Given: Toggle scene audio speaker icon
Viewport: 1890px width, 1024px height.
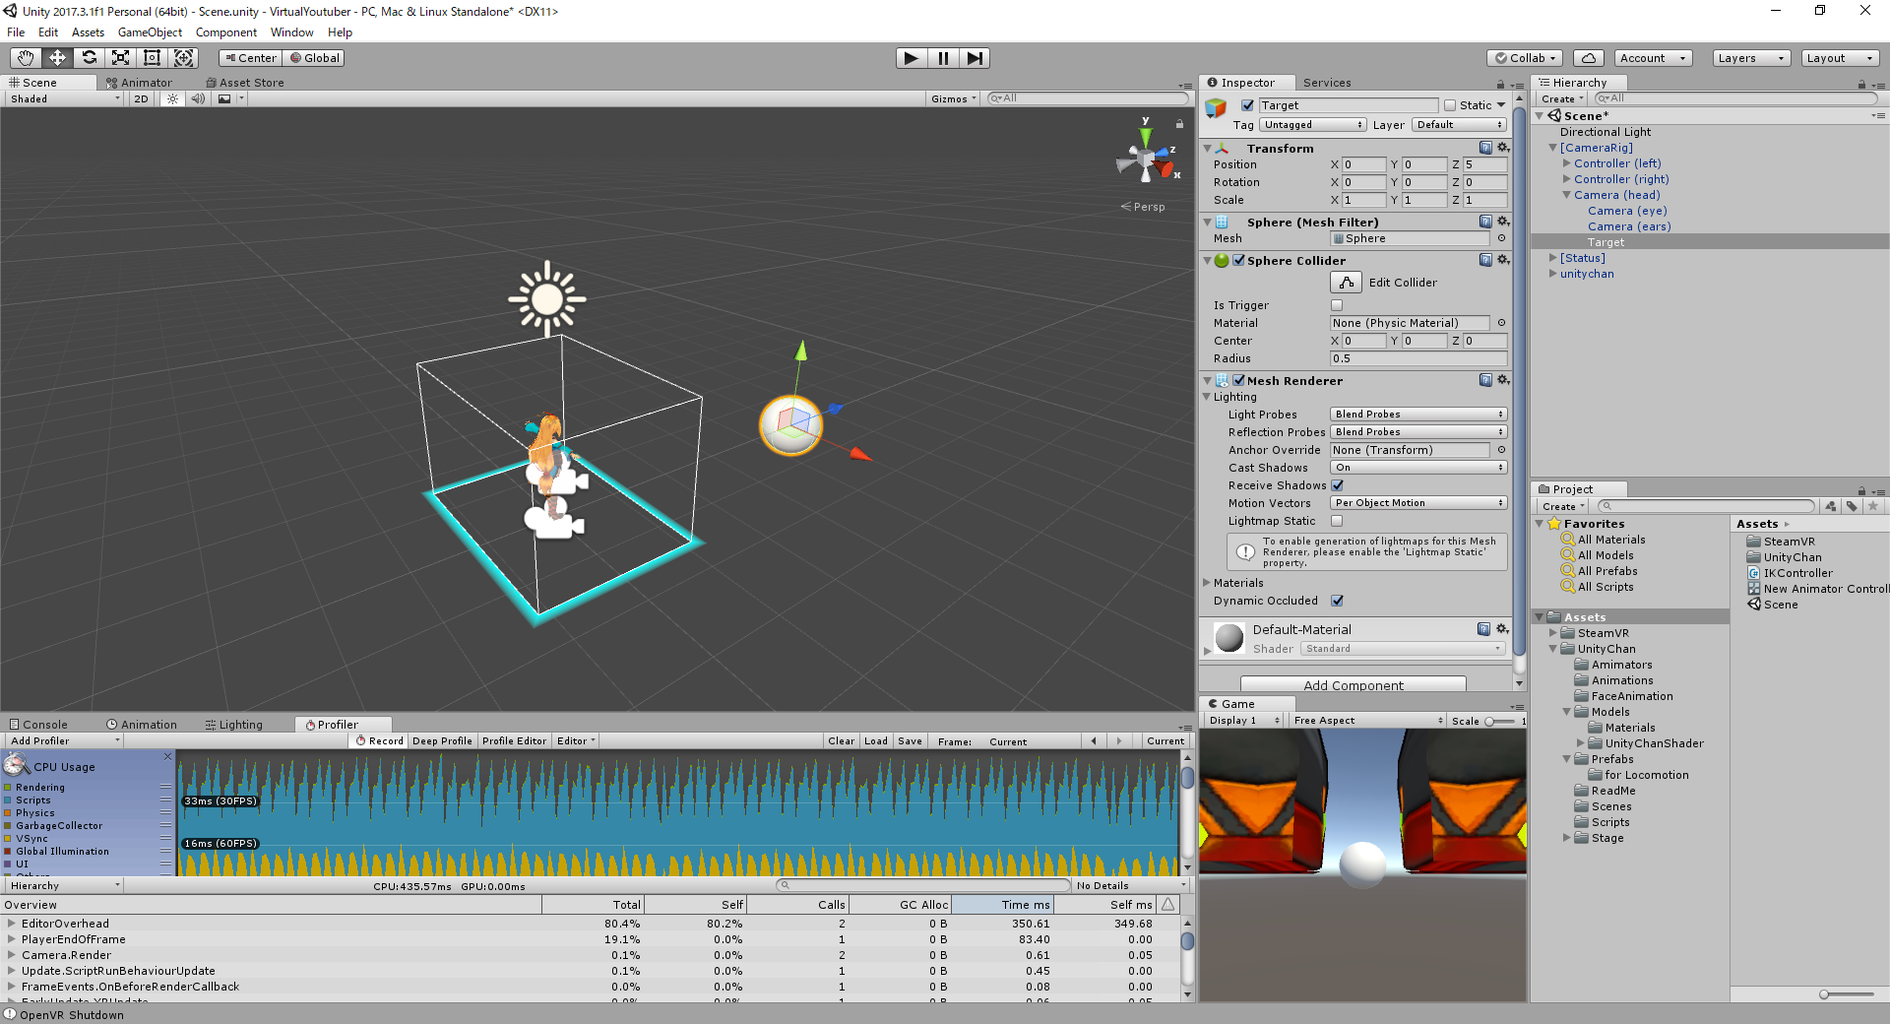Looking at the screenshot, I should pos(198,99).
